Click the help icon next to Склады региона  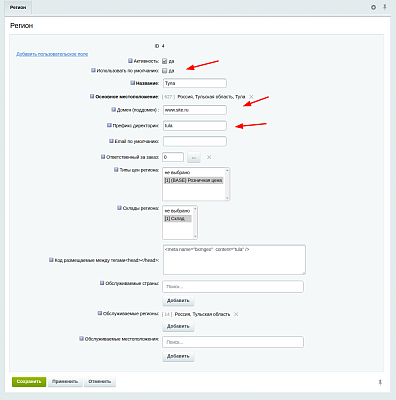[119, 208]
